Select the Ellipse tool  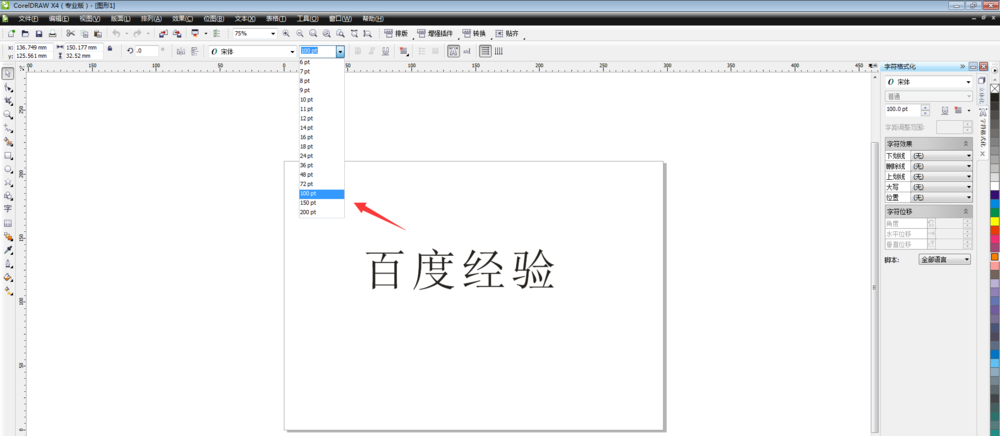8,169
